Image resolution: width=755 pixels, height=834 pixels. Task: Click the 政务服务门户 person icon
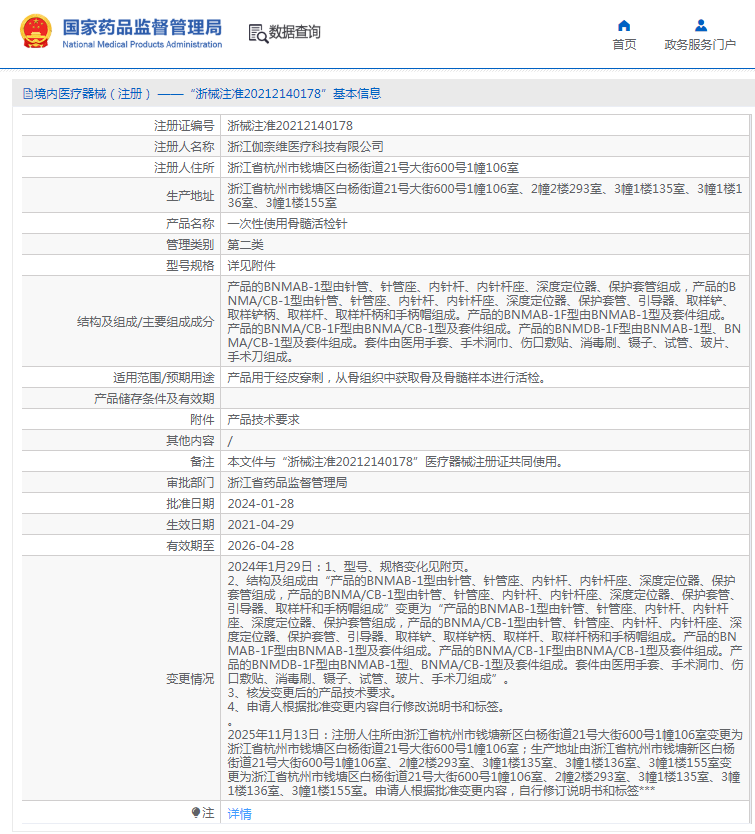[x=700, y=25]
